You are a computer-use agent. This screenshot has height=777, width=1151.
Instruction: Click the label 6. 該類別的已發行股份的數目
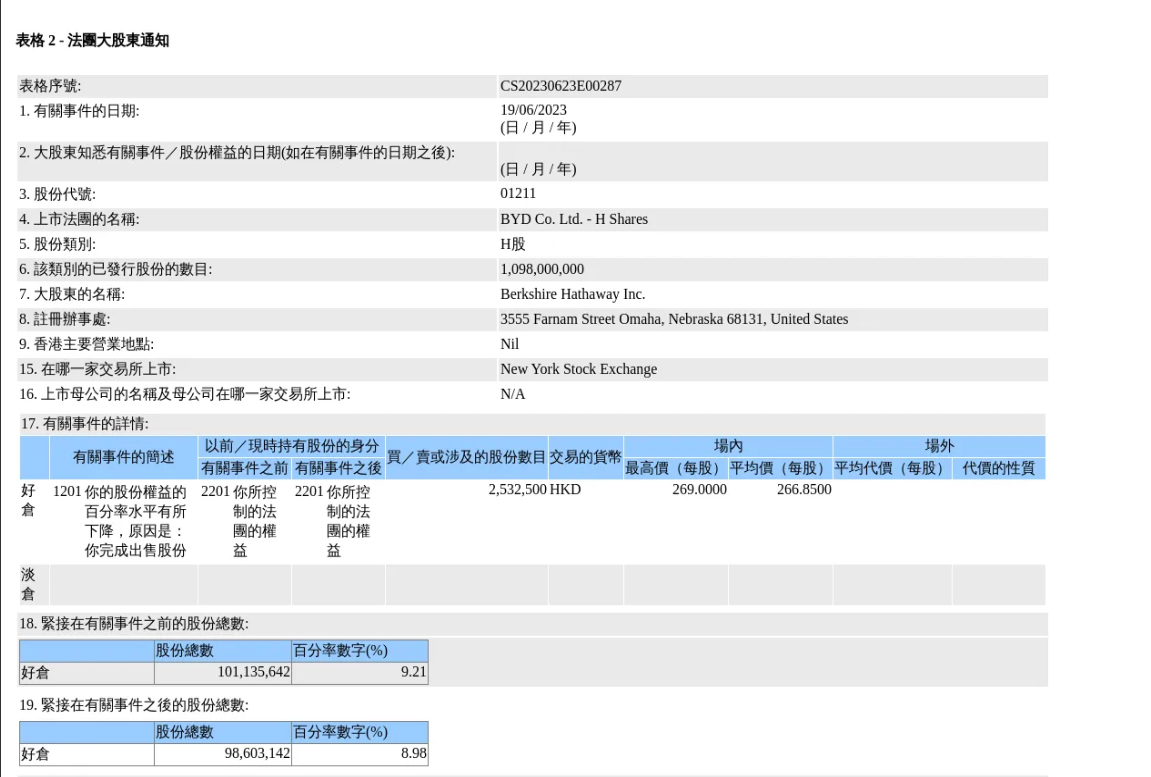click(115, 269)
